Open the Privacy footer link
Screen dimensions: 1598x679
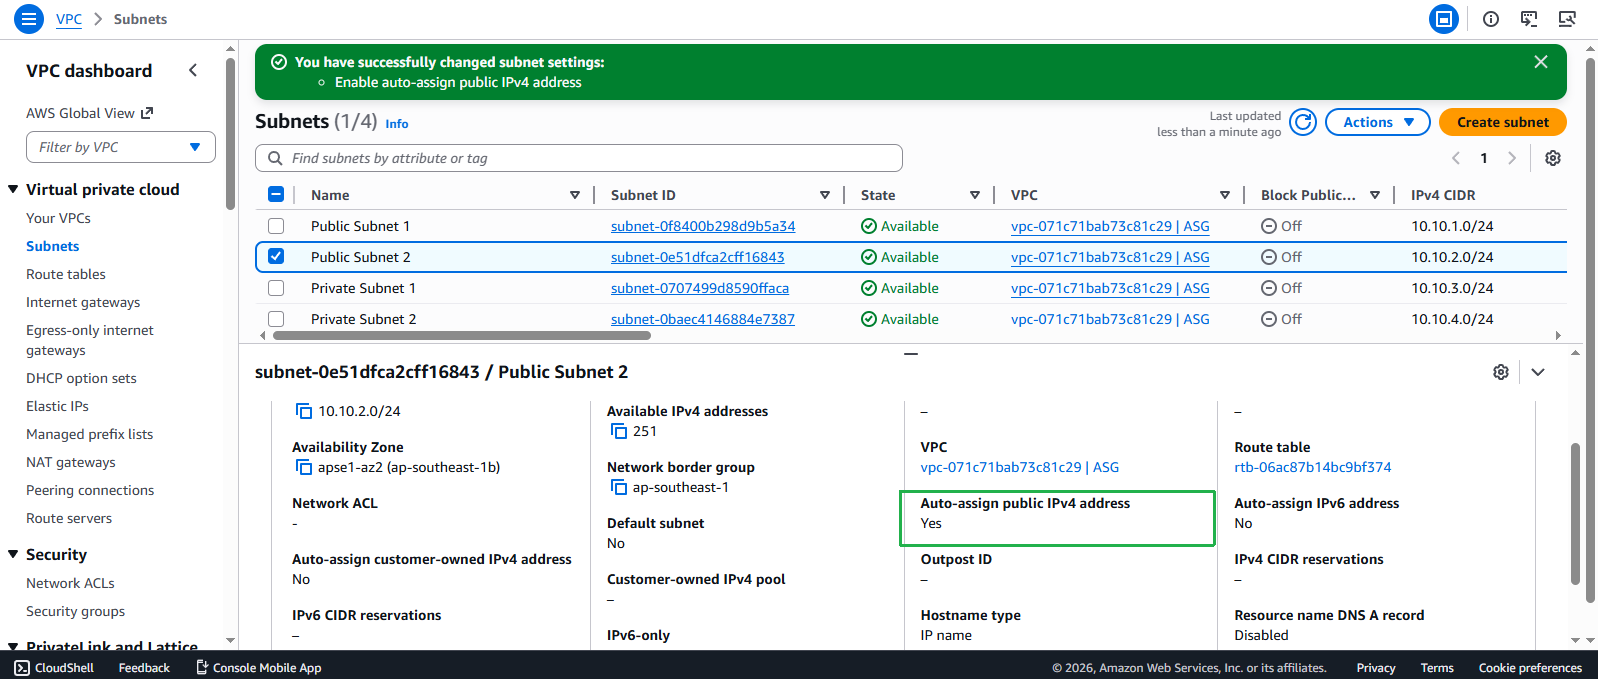coord(1376,667)
